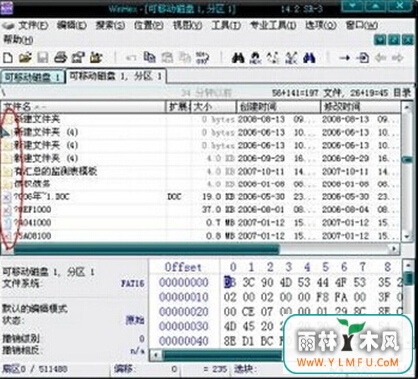Click the Undo arrow icon

click(131, 58)
